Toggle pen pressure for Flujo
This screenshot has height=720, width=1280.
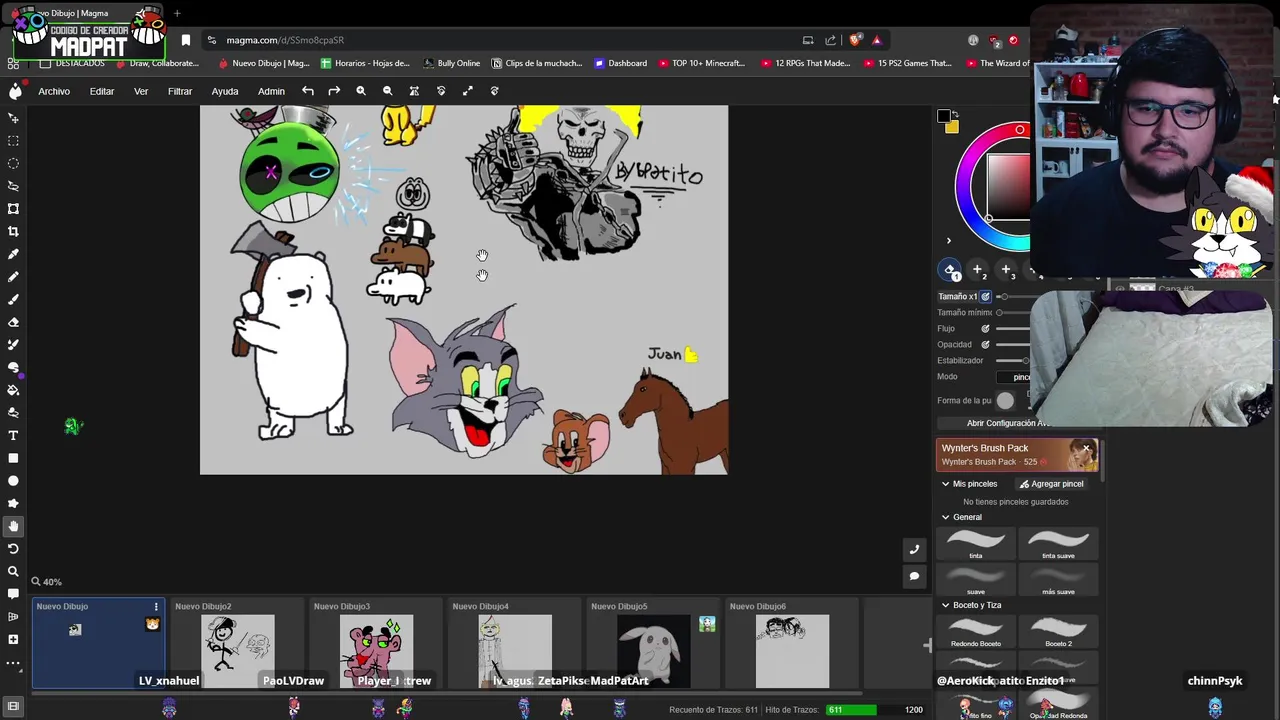(985, 328)
